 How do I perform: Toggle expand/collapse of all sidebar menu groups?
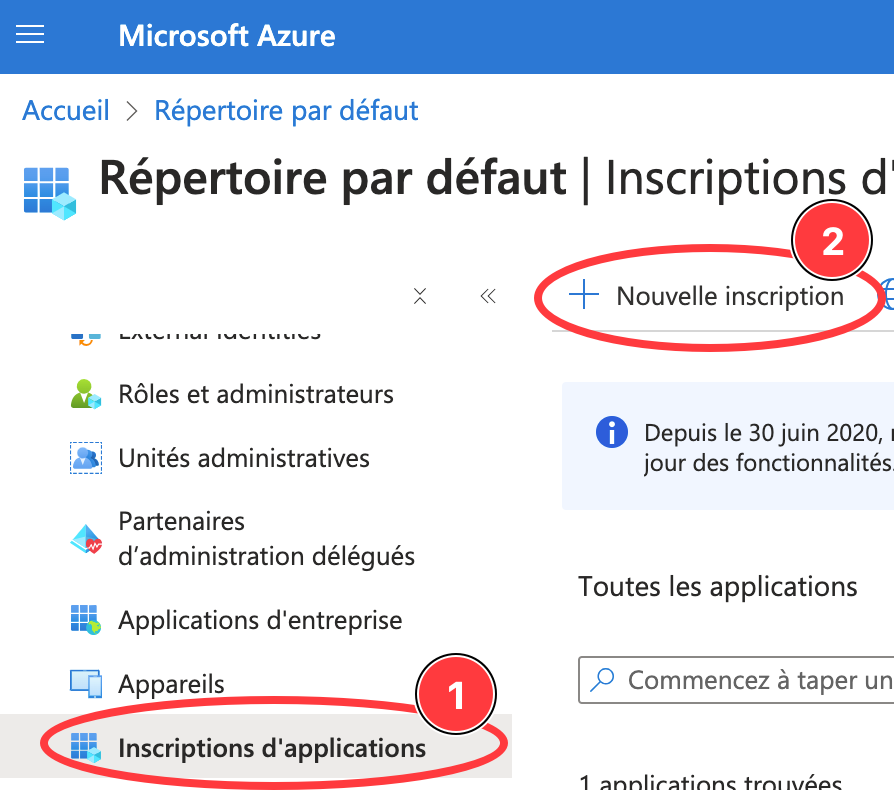pos(420,296)
